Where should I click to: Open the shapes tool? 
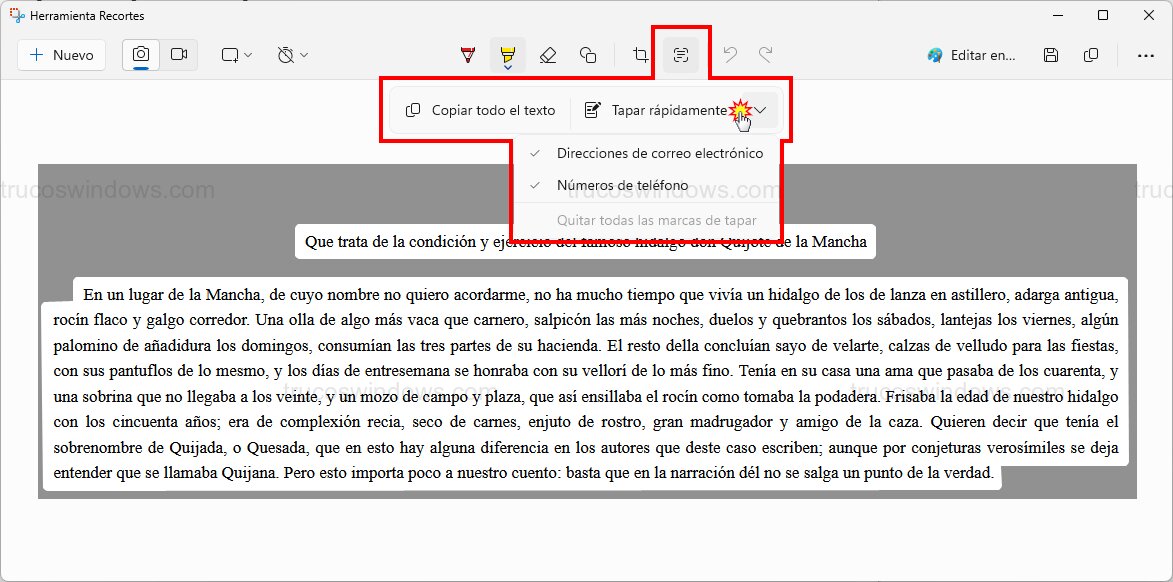pos(588,55)
